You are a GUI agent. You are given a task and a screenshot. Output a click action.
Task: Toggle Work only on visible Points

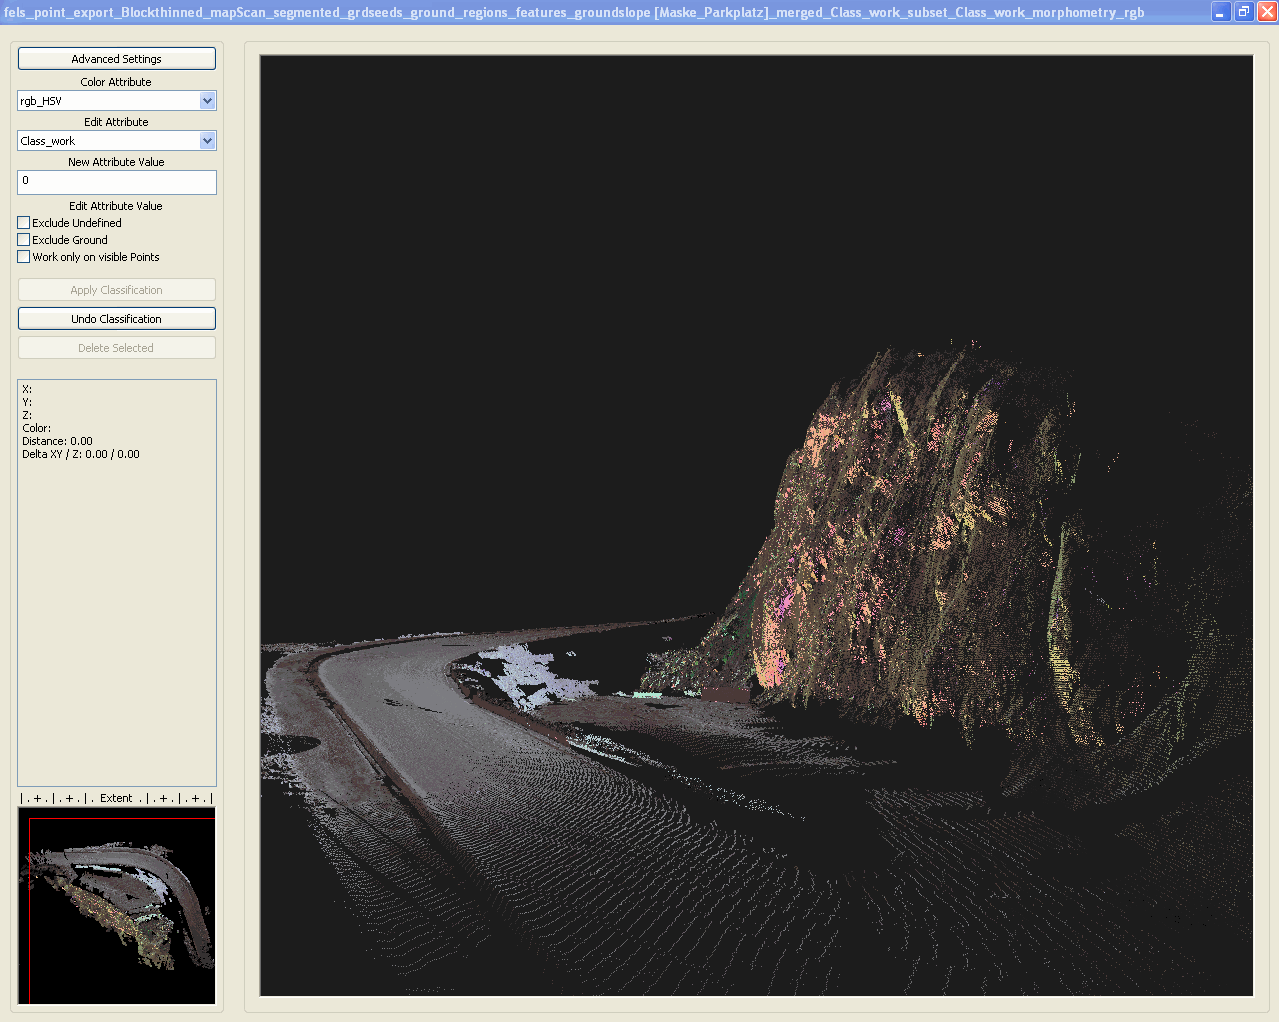coord(24,257)
